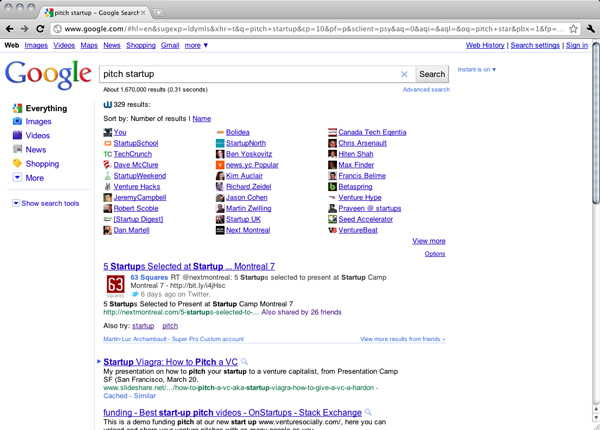Click the TechCrunch TC logo icon

point(108,154)
